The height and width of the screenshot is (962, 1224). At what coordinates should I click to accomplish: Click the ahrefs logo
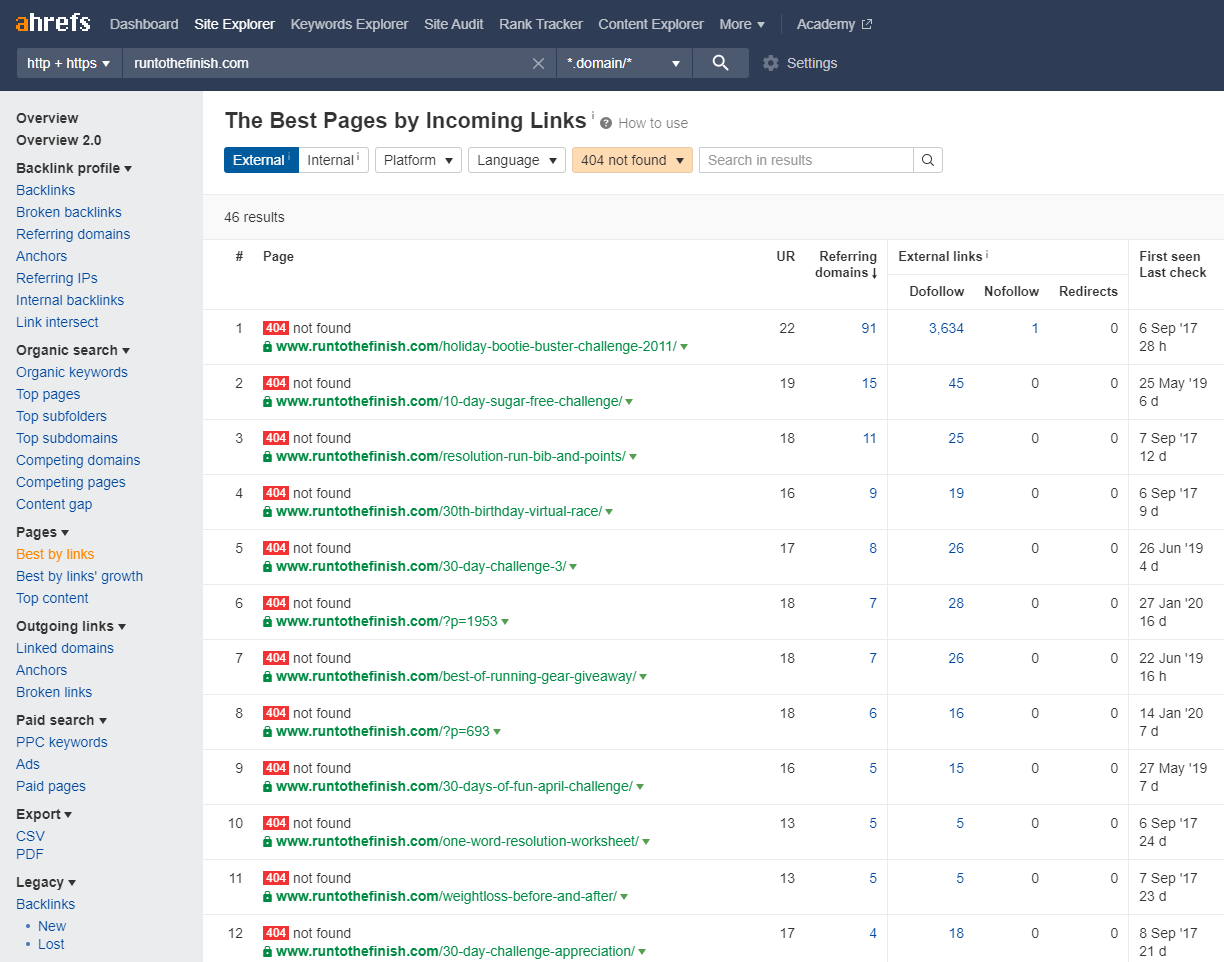coord(53,23)
